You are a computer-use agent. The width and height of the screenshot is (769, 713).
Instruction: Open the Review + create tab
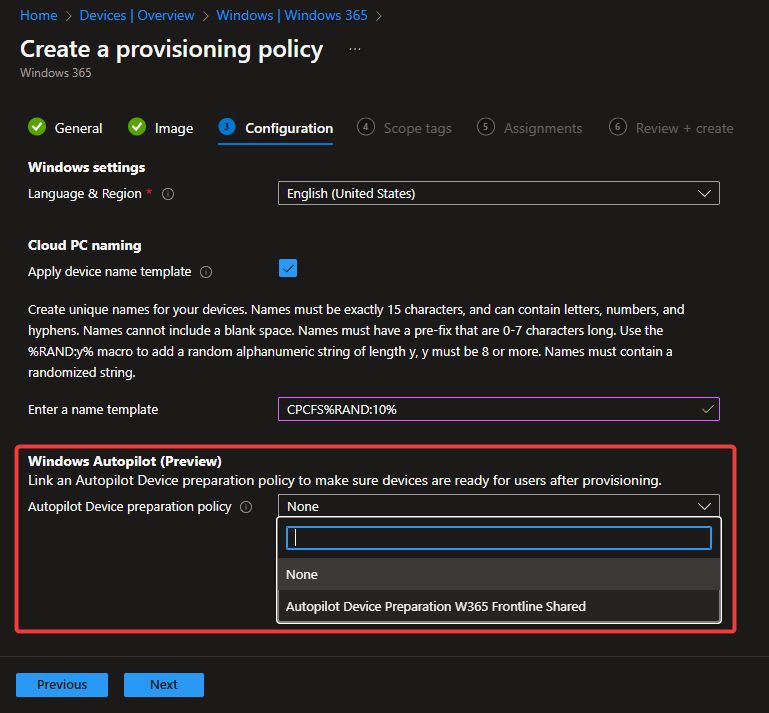[x=671, y=127]
